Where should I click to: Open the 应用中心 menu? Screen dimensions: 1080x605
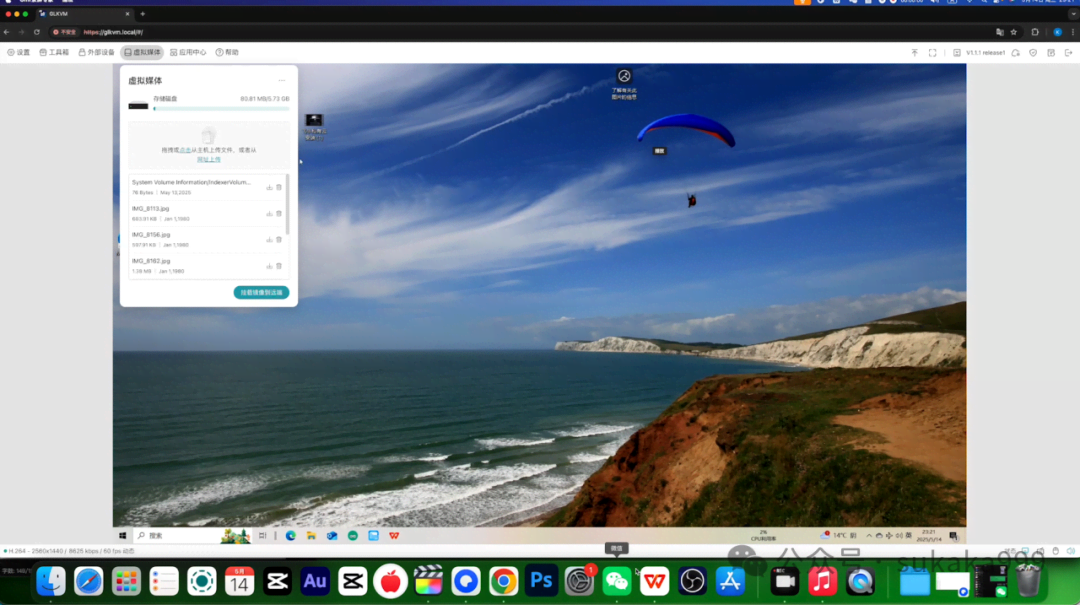point(188,52)
